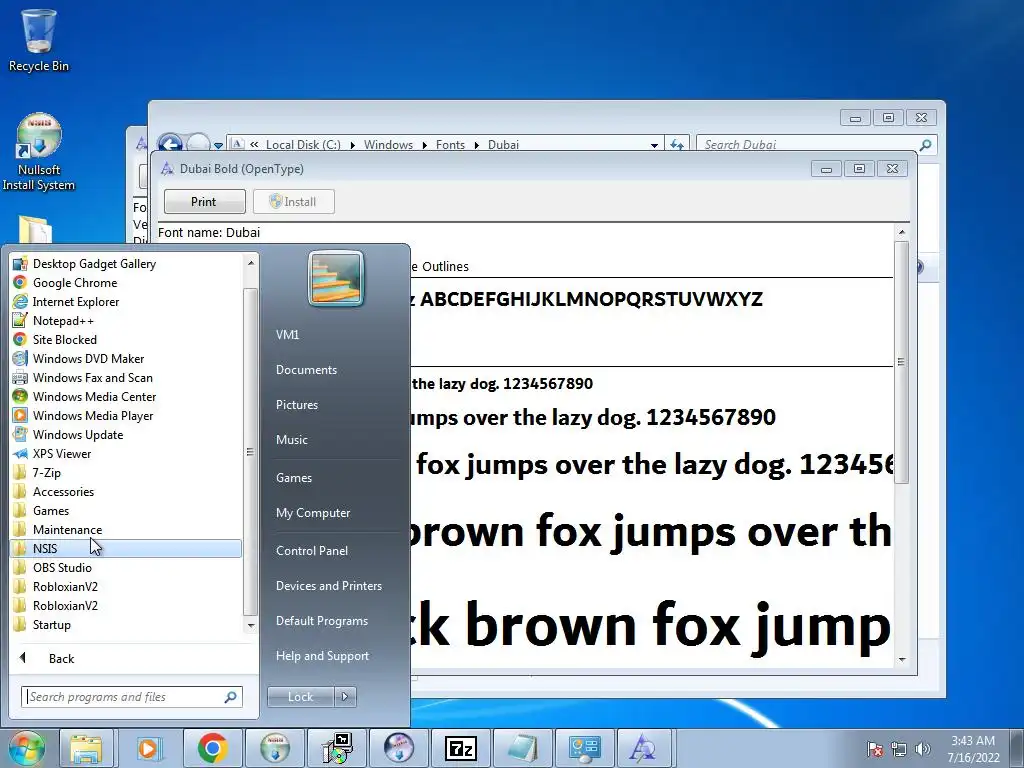Open Pictures from the Start menu
This screenshot has height=768, width=1024.
pos(297,405)
